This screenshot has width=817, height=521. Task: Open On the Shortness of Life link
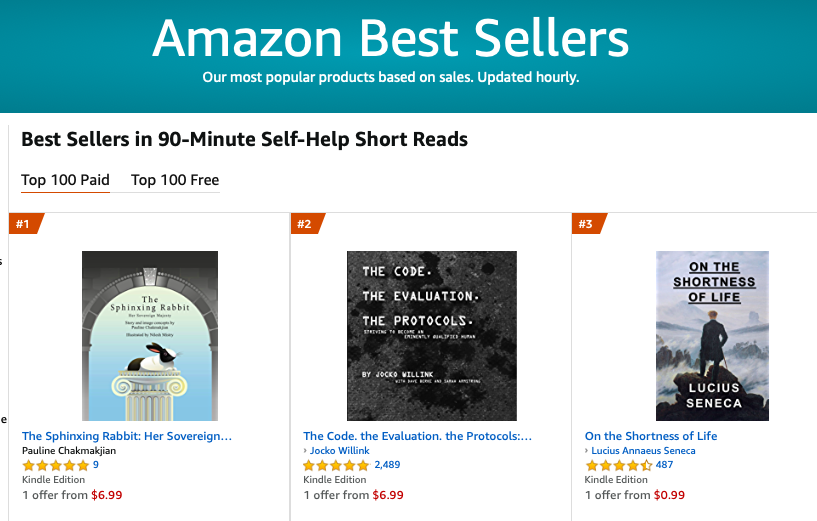(651, 436)
